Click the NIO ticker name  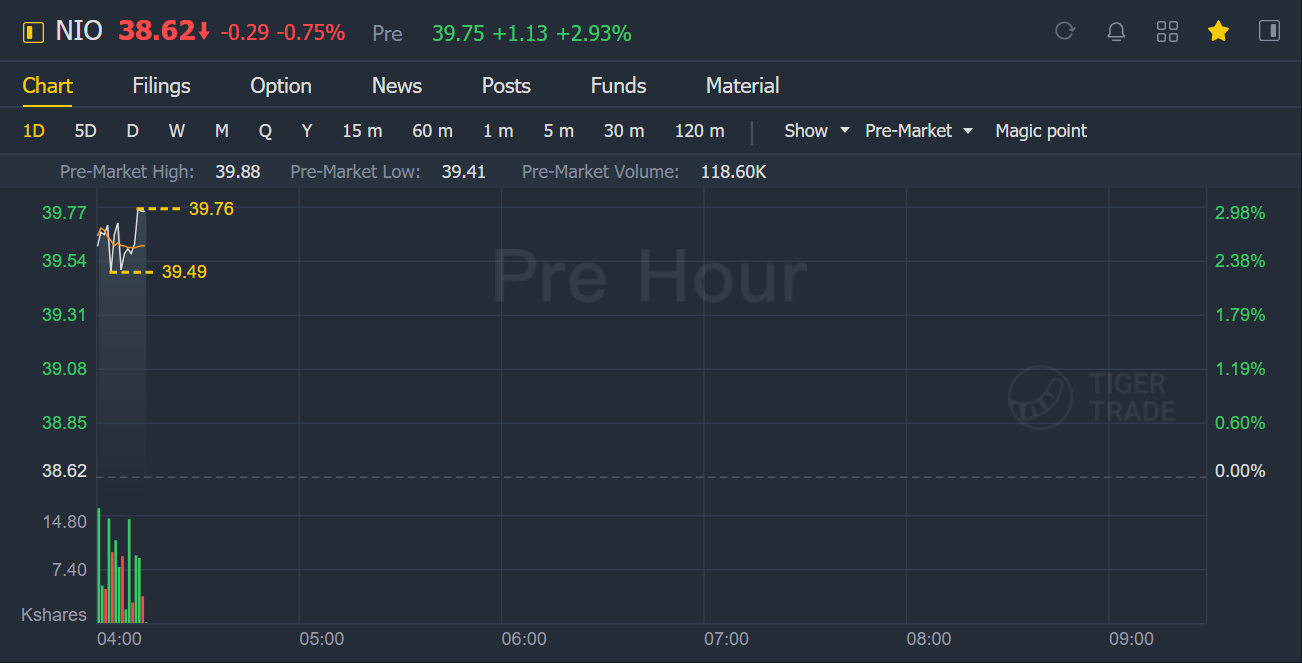[79, 31]
